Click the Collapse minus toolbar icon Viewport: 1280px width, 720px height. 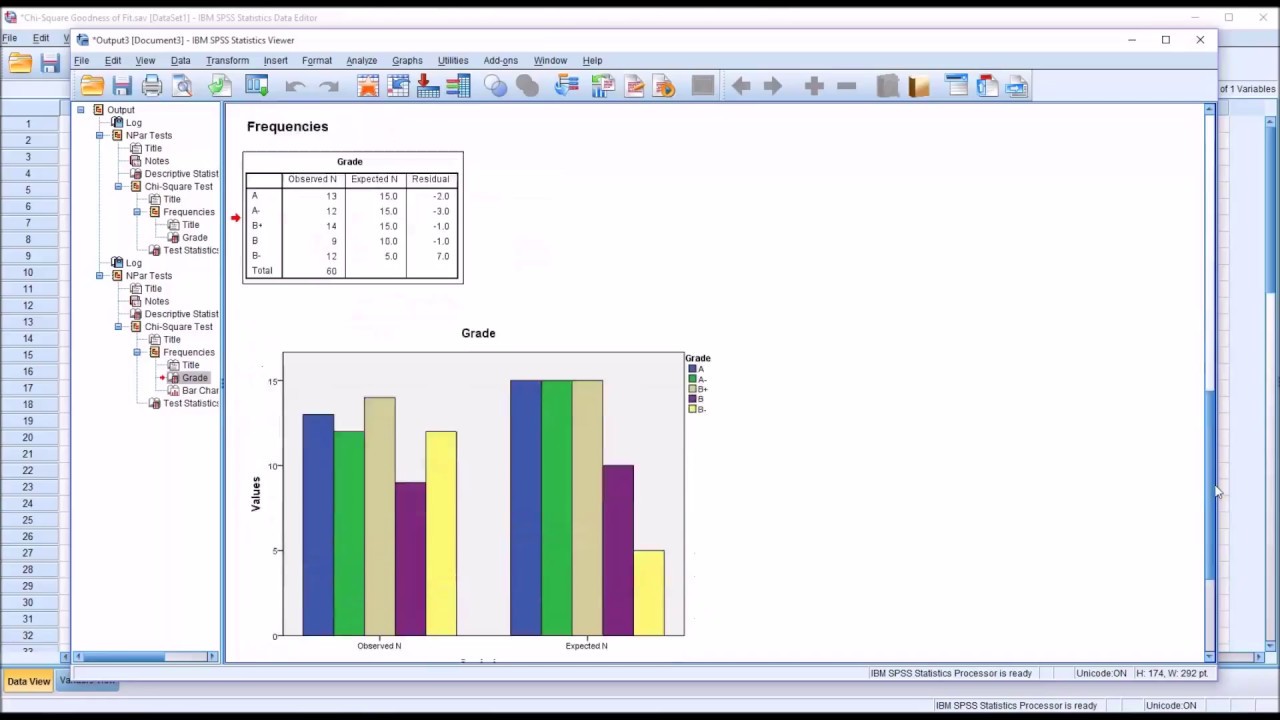[847, 86]
